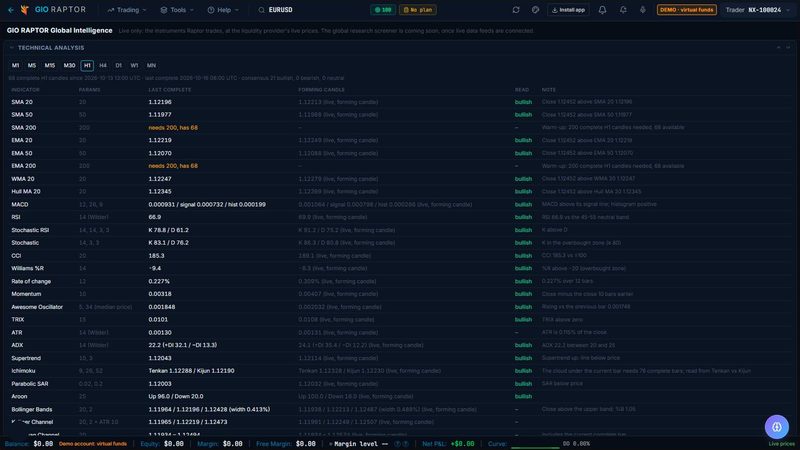Click the RSI value 66.9
This screenshot has height=450, width=800.
pos(155,217)
